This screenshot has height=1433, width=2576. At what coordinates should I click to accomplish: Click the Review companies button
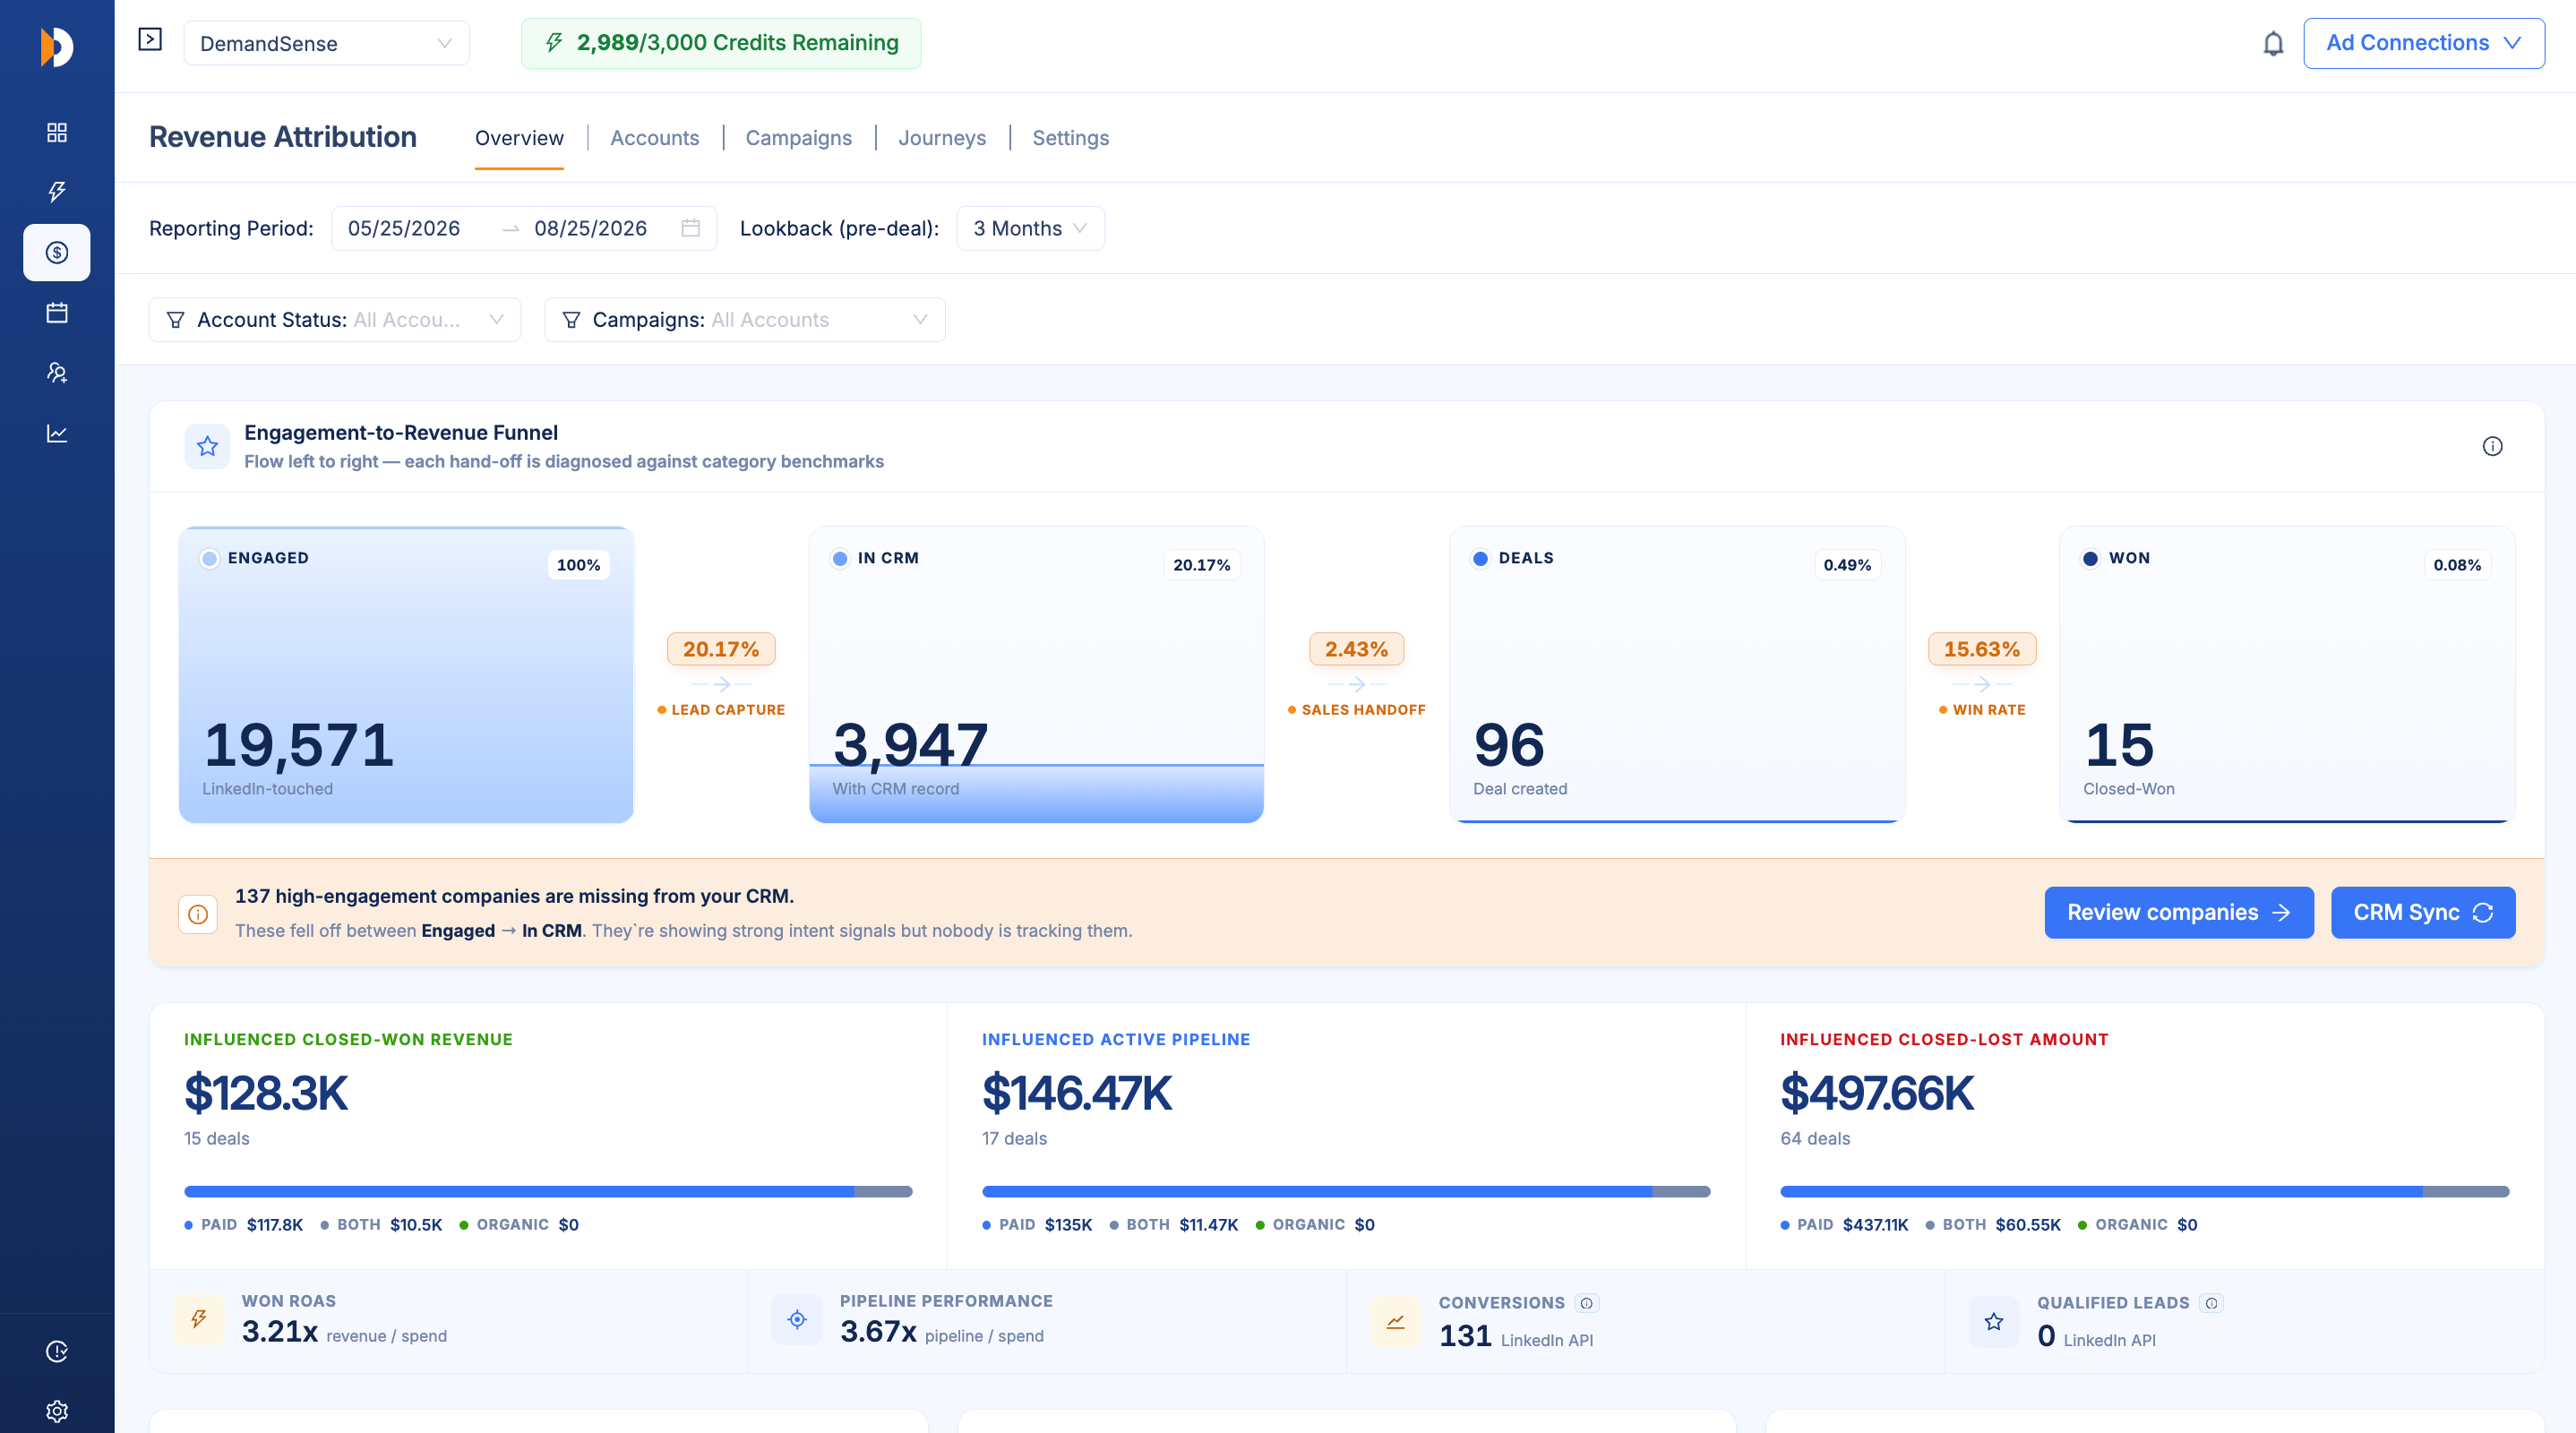pos(2178,912)
